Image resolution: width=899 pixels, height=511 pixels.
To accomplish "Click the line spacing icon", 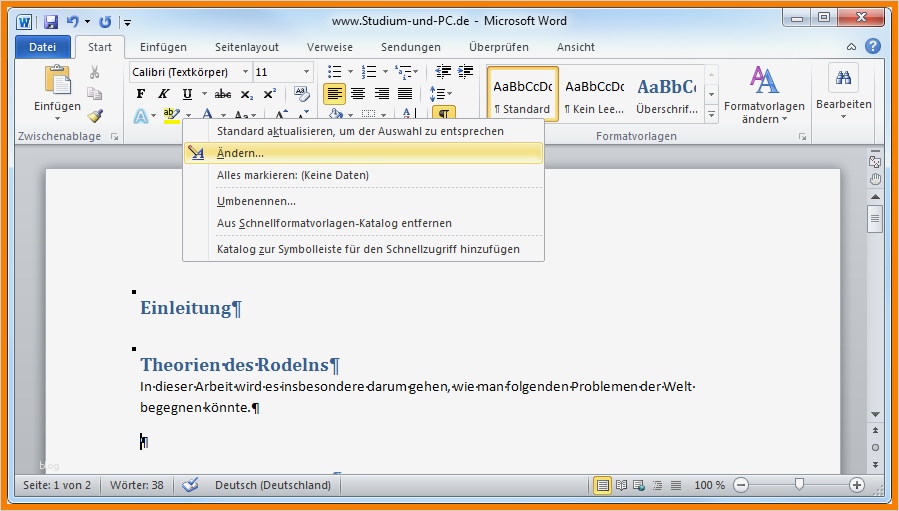I will [x=437, y=93].
